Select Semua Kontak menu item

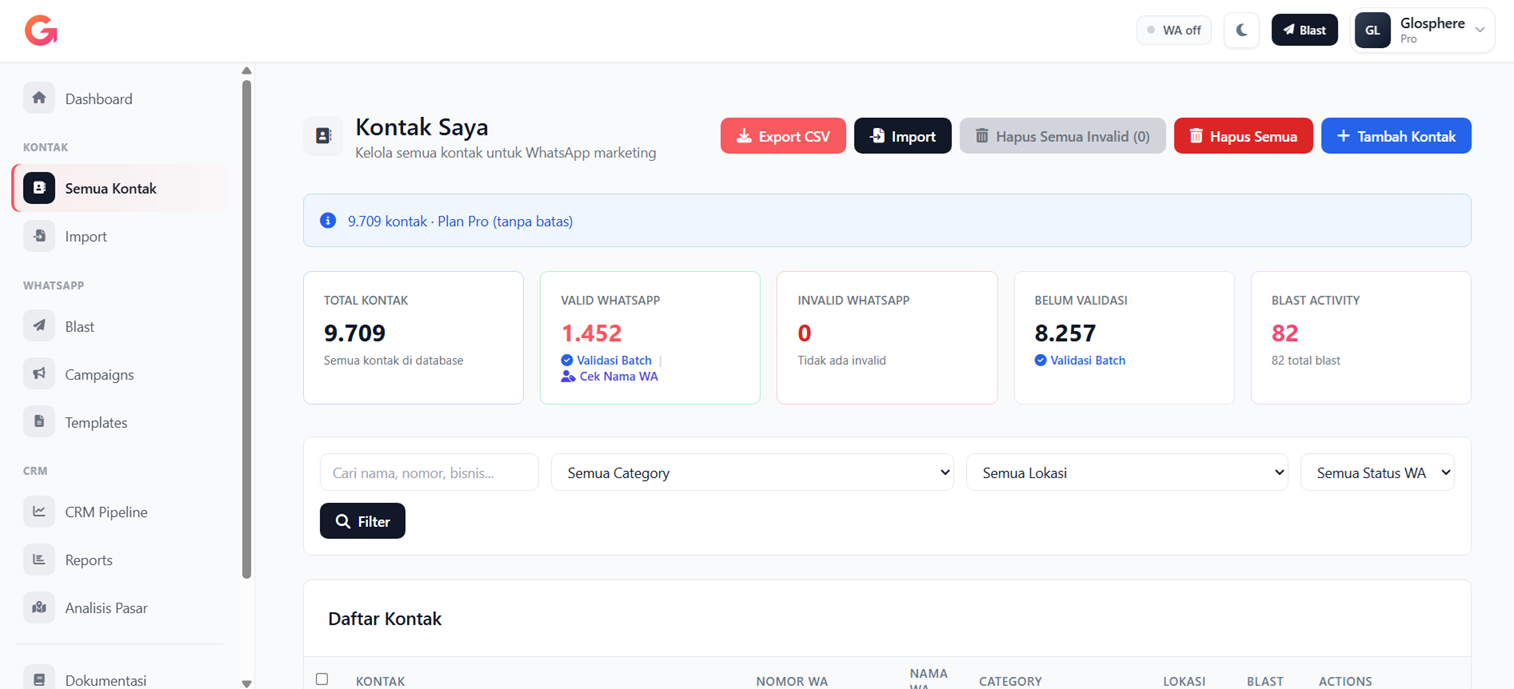tap(118, 188)
